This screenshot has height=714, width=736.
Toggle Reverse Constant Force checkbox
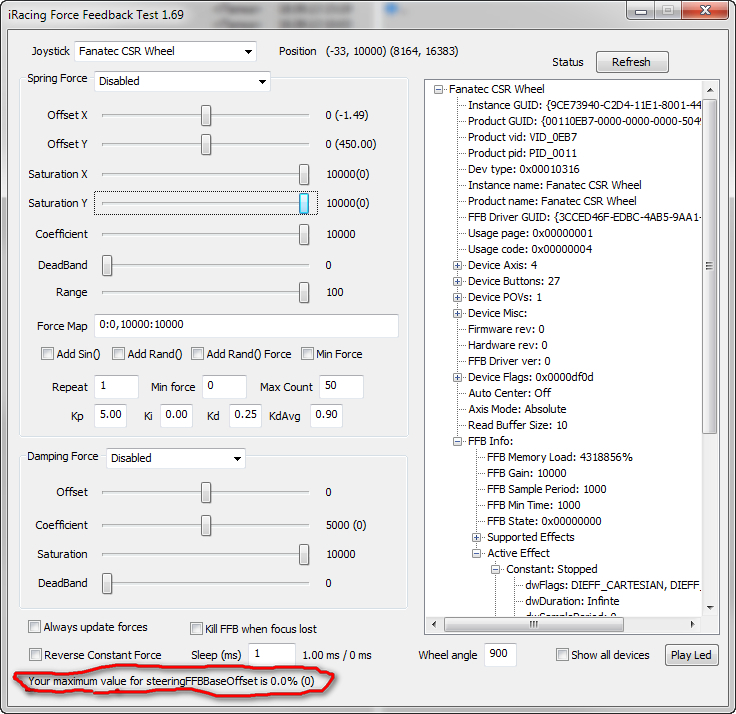[x=35, y=655]
